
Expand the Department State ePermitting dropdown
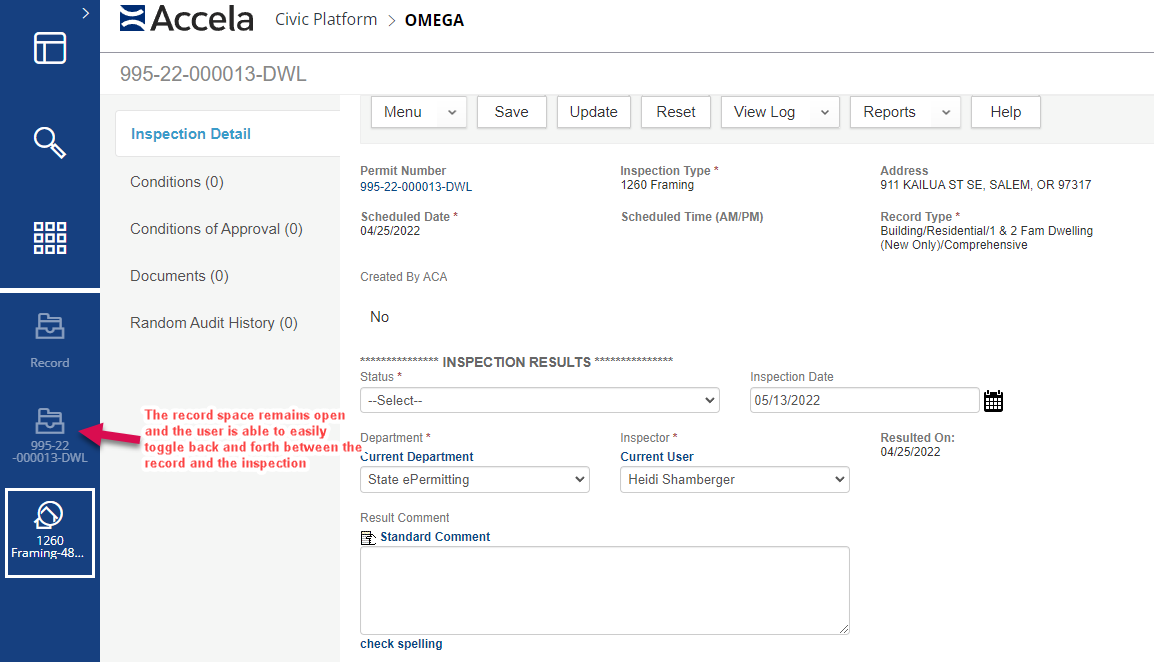coord(474,480)
